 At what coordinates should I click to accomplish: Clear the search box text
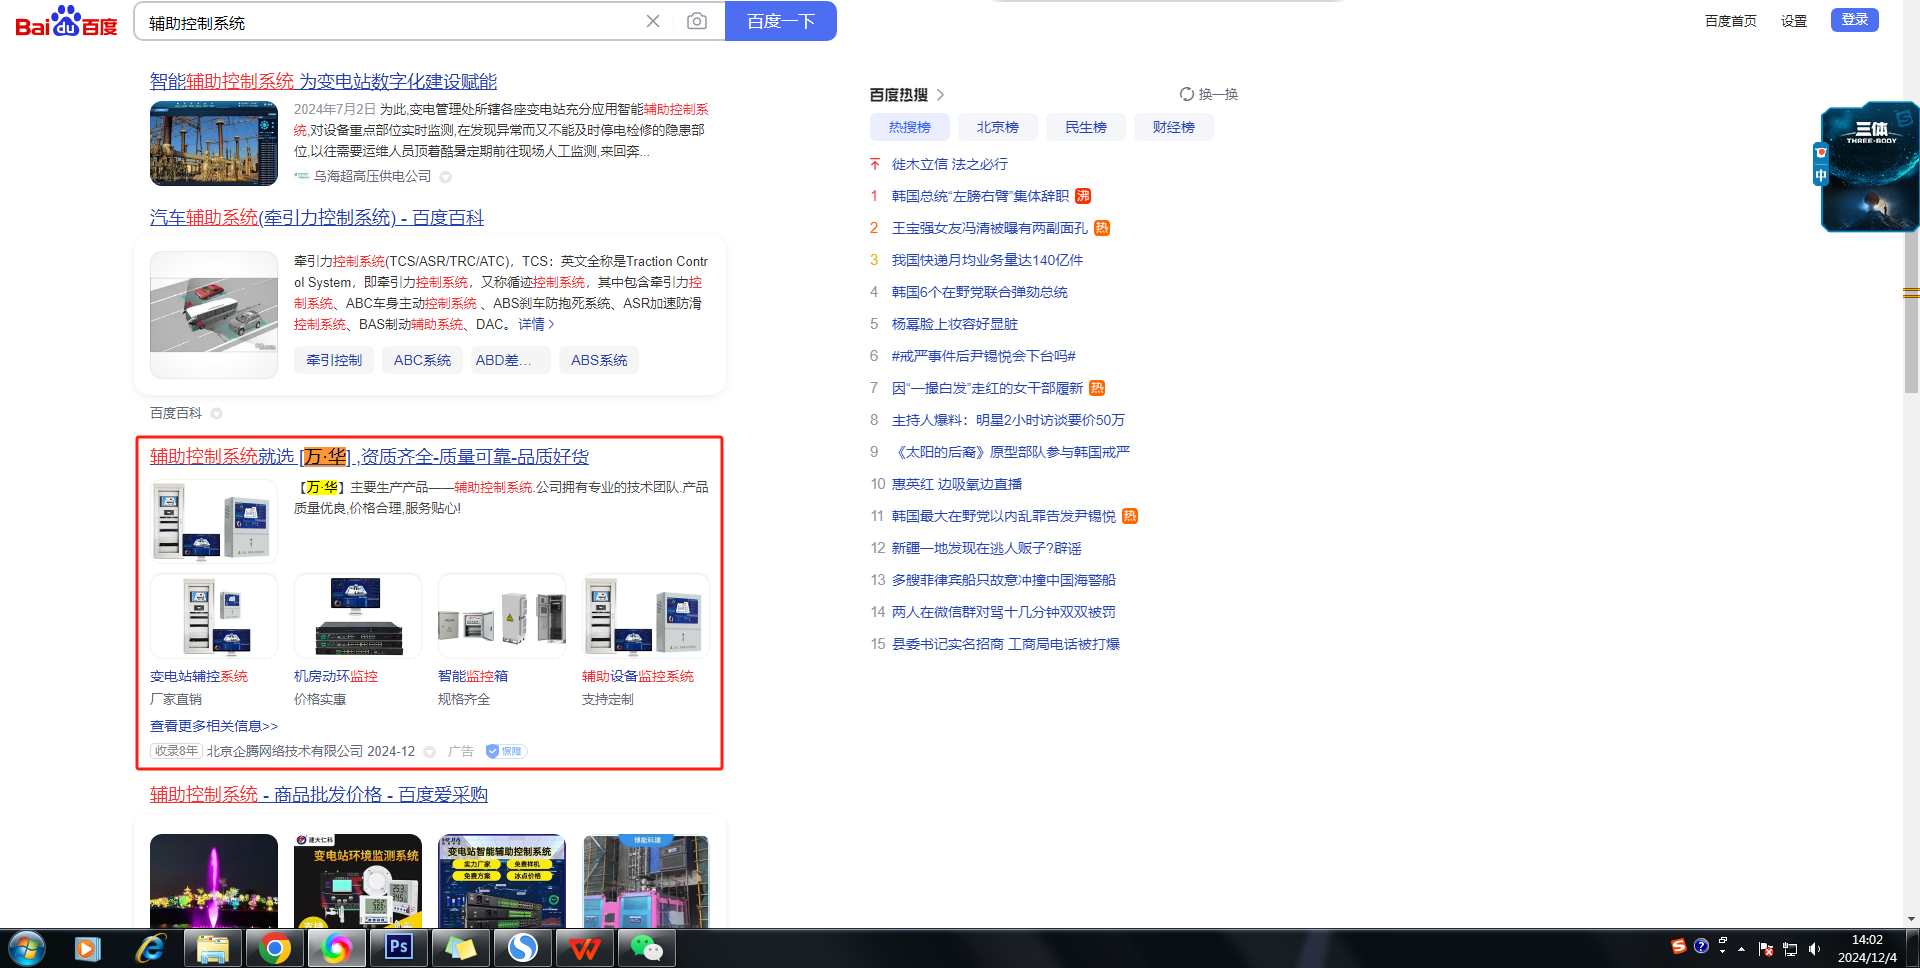point(653,21)
